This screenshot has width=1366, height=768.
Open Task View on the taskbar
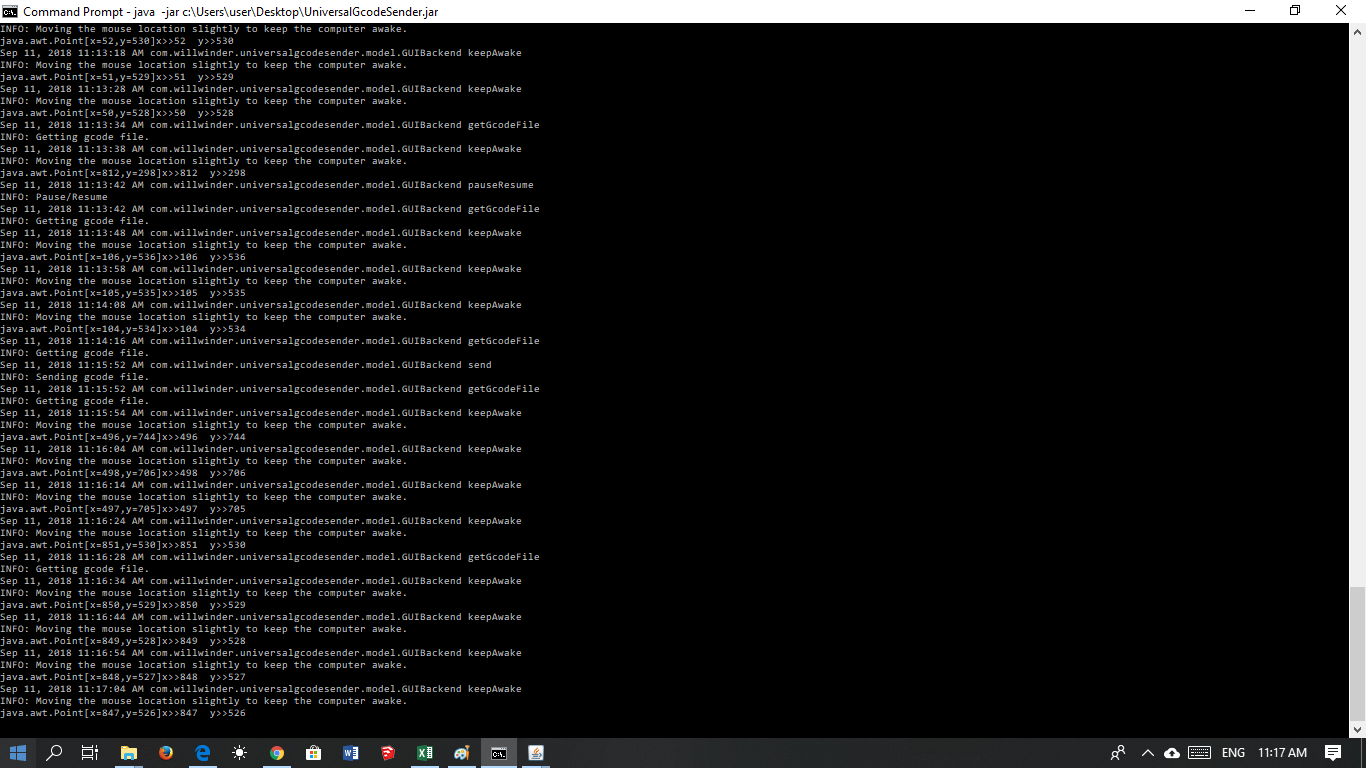coord(90,753)
